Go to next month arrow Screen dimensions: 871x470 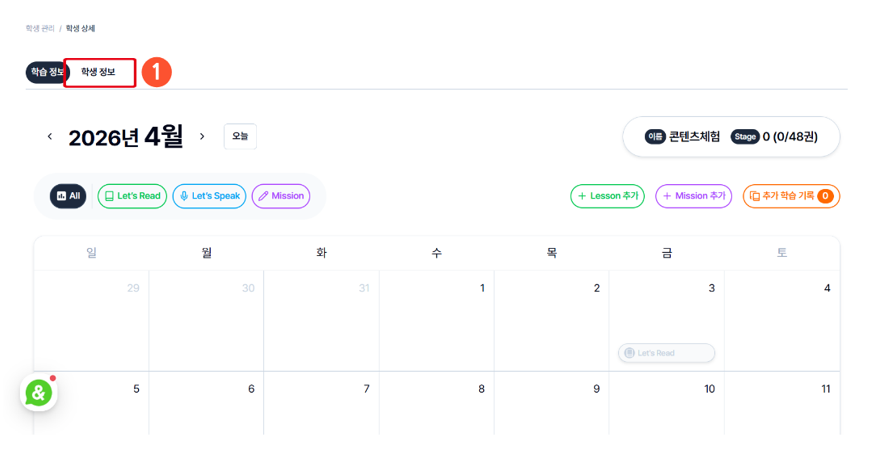tap(202, 136)
